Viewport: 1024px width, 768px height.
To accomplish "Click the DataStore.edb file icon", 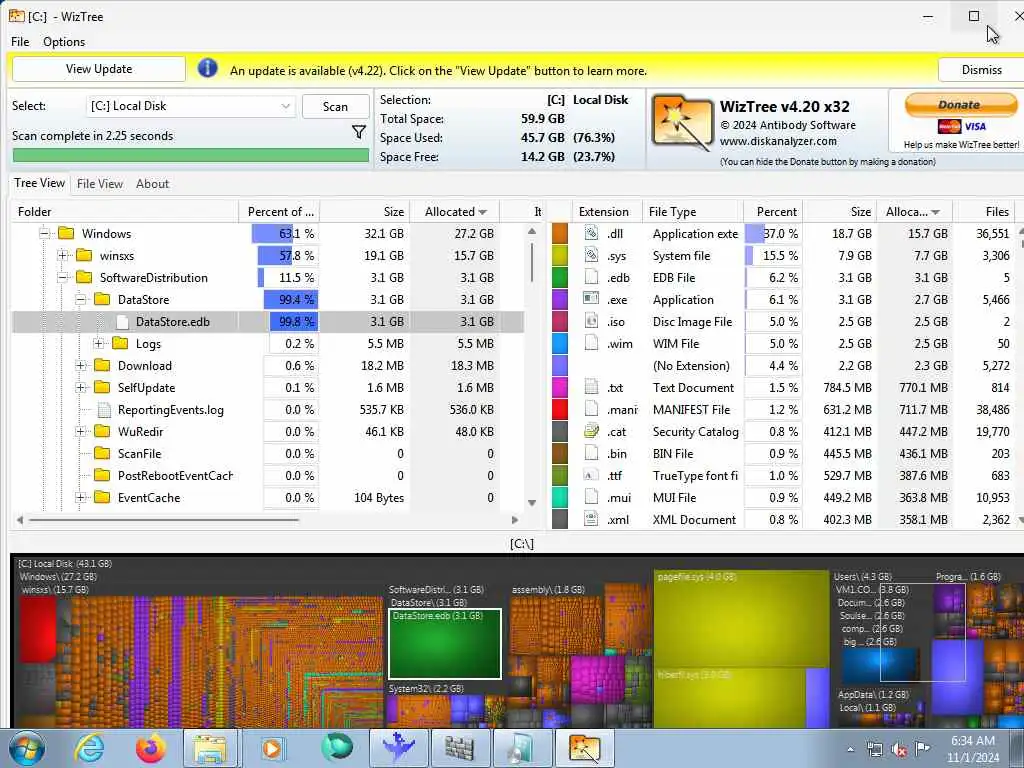I will [x=122, y=321].
